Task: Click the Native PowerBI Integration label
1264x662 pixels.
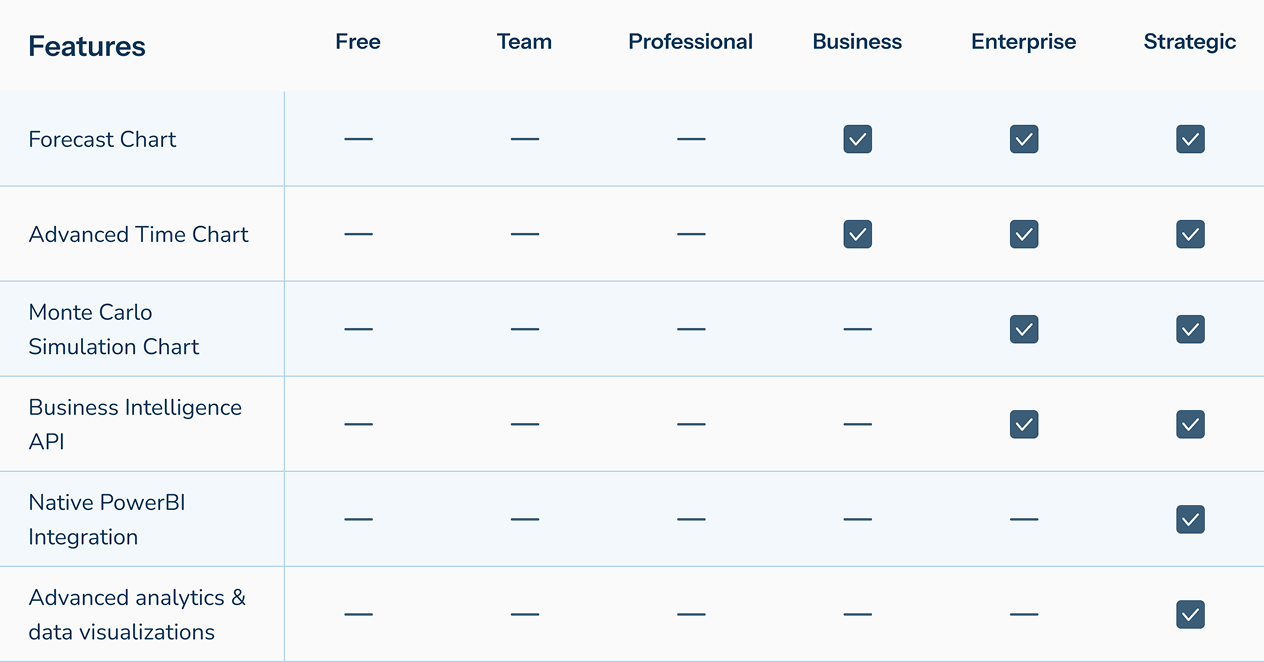Action: tap(107, 519)
